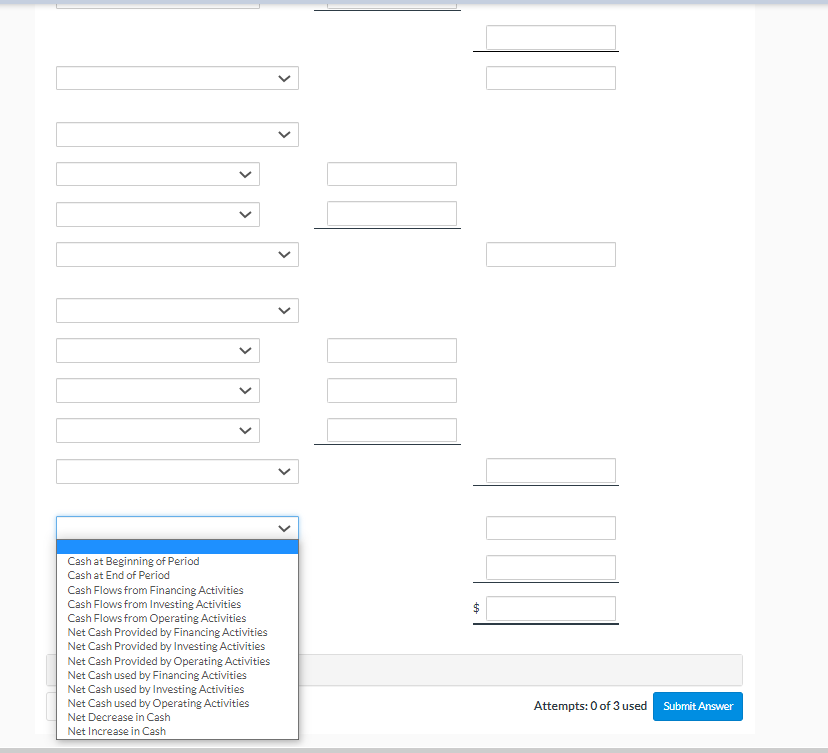Pick 'Net Cash Provided by Operating Activities'
Screen dimensions: 828x753
pos(177,661)
